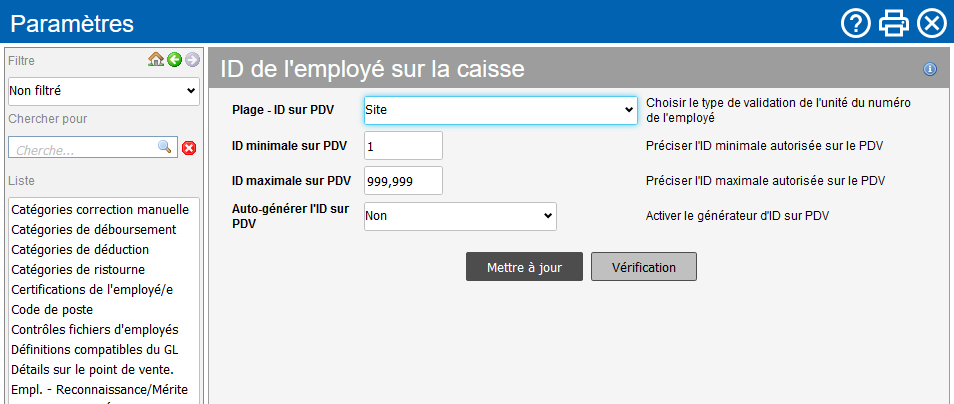954x404 pixels.
Task: Open 'Définitions compatibles du GL' list item
Action: 94,350
